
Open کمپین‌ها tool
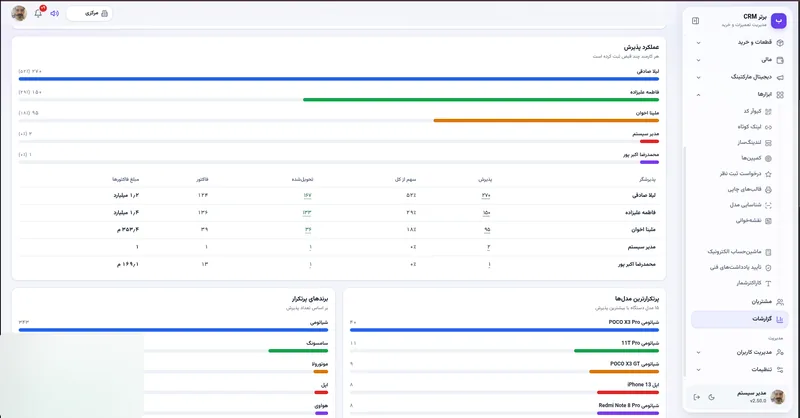tap(756, 158)
